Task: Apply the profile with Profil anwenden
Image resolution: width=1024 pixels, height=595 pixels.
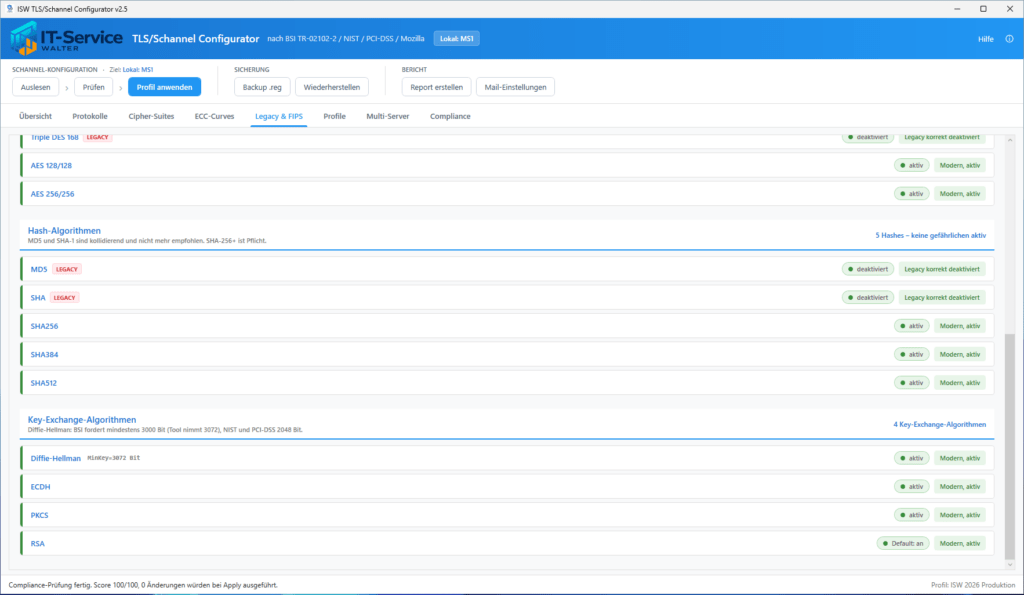Action: click(165, 87)
